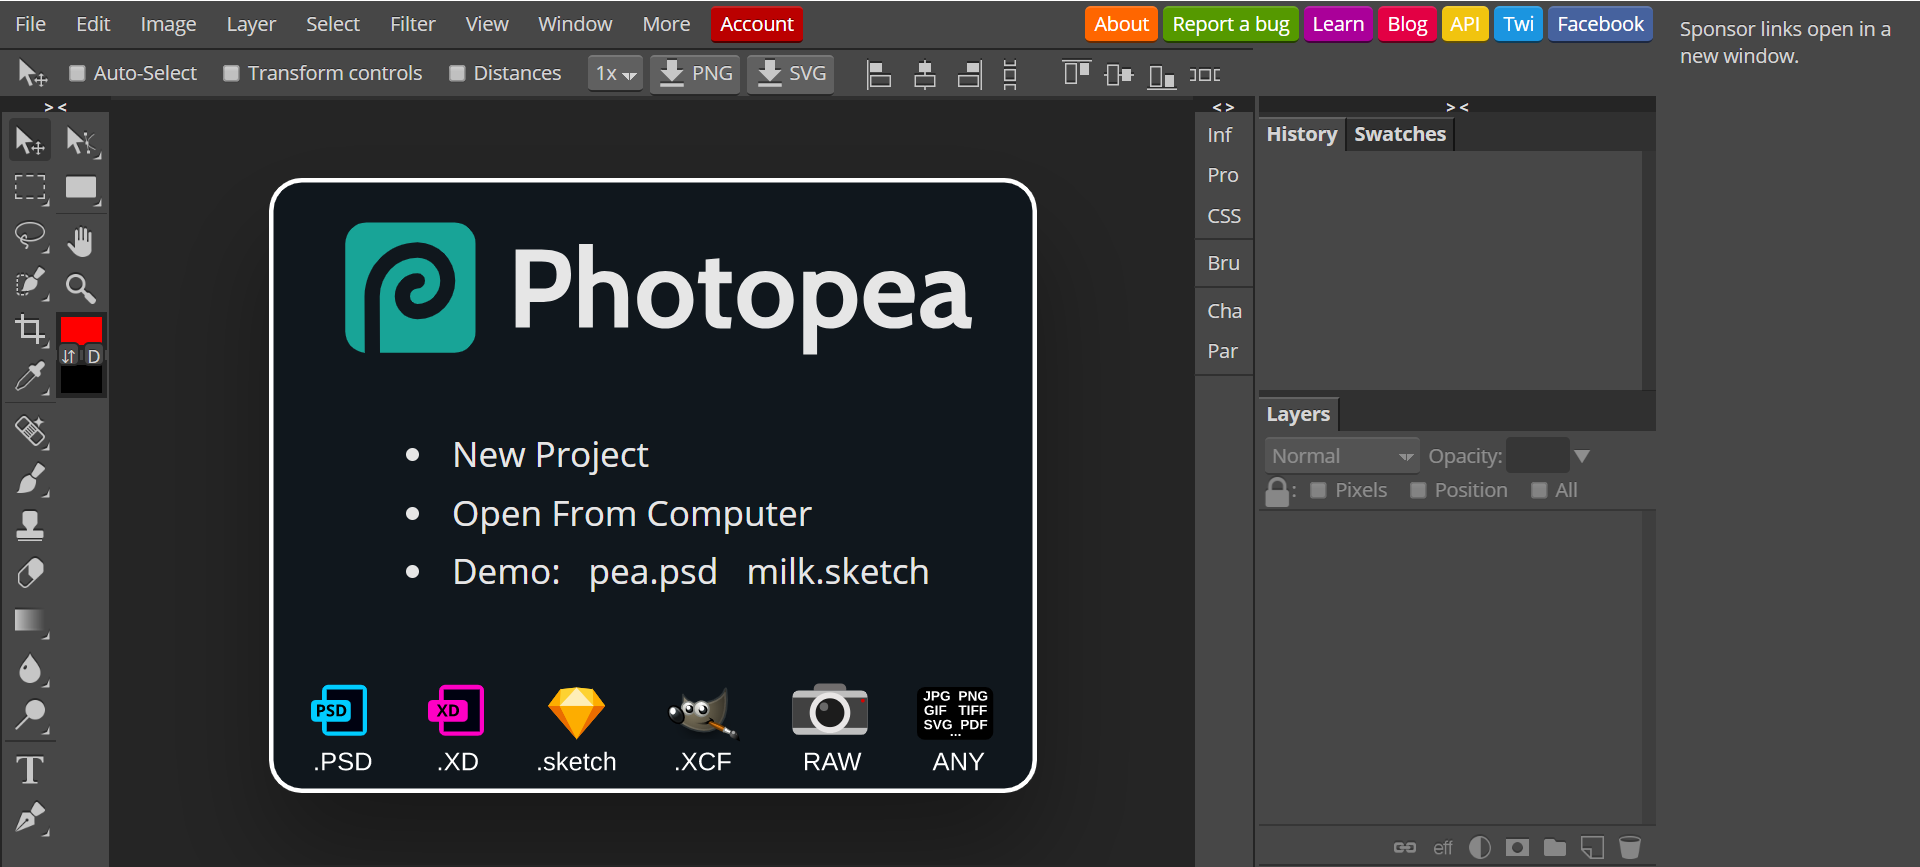Image resolution: width=1920 pixels, height=867 pixels.
Task: Click the Opacity value input field
Action: click(x=1537, y=456)
